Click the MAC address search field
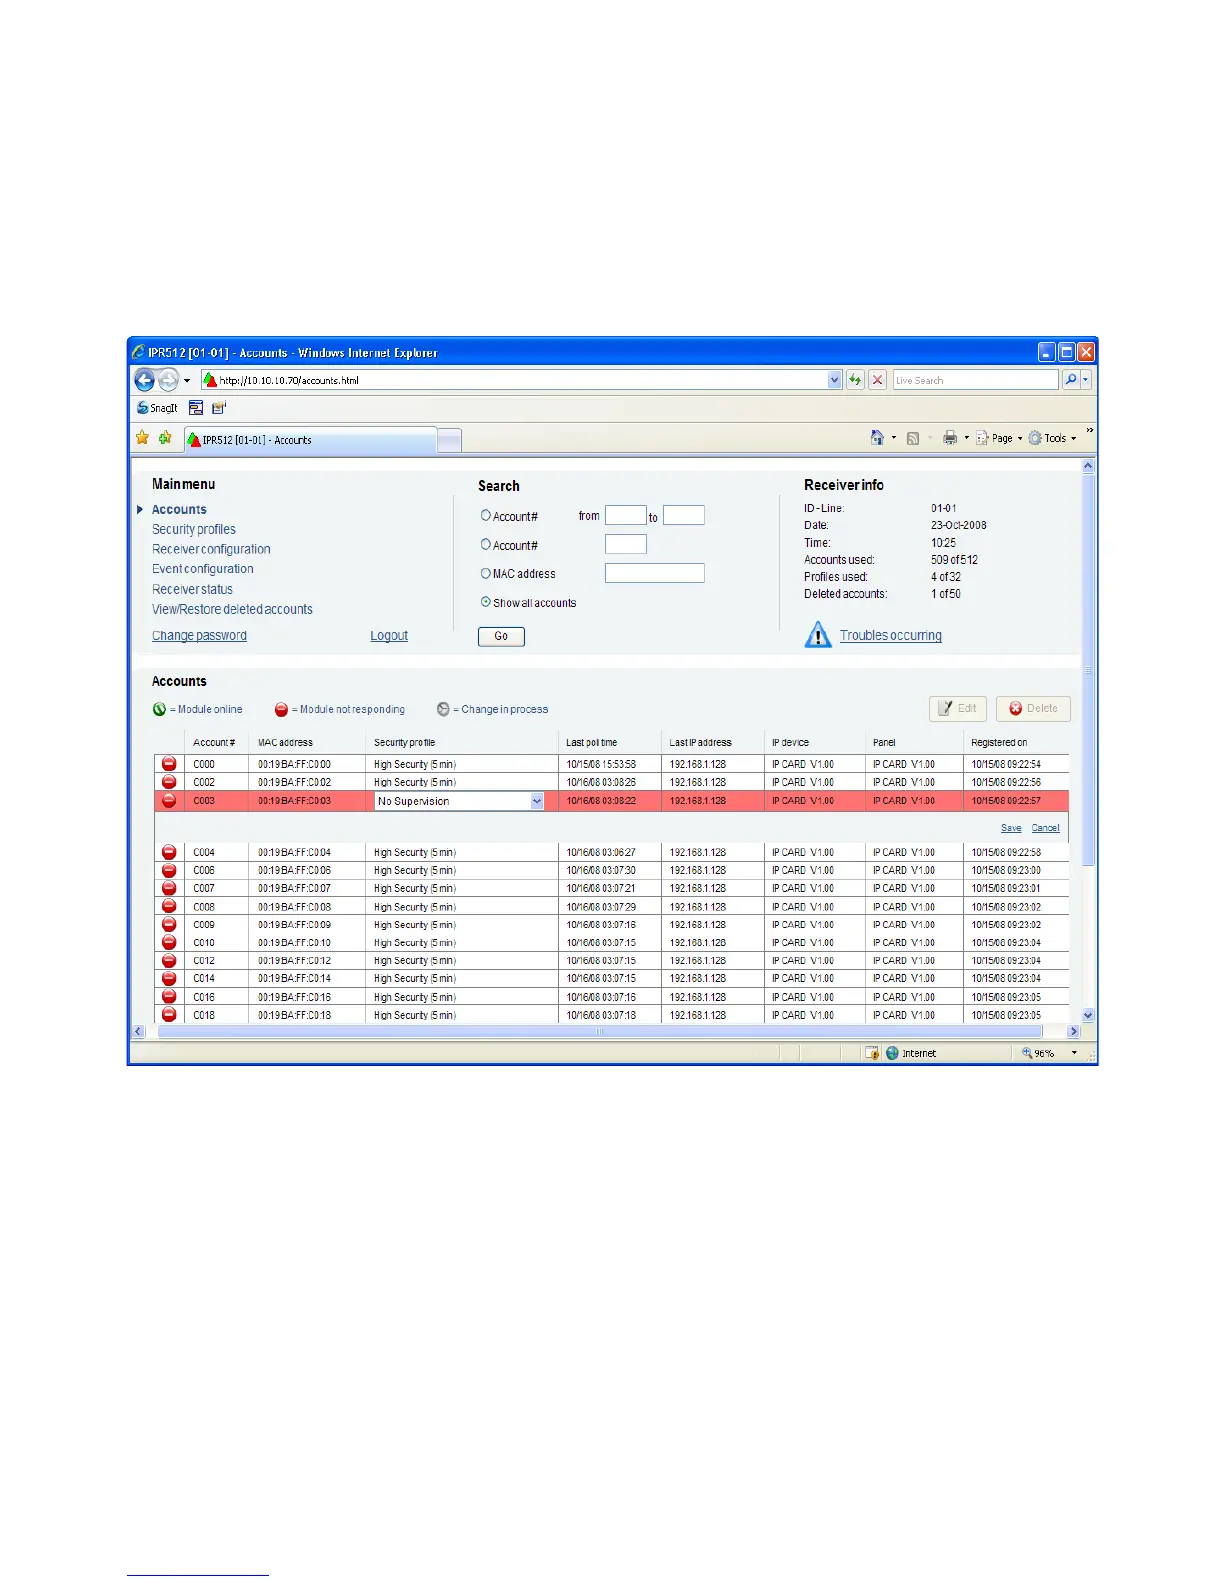Screen dimensions: 1224x1584 655,573
